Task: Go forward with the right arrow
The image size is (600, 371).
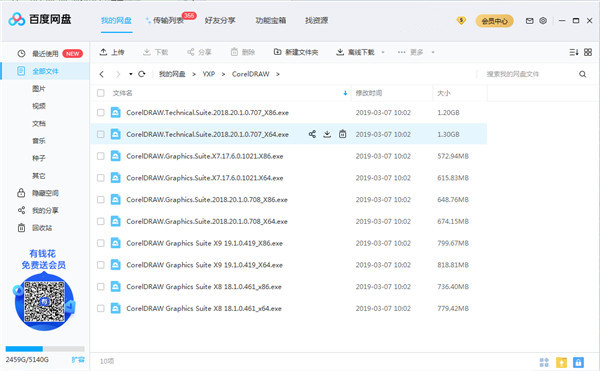Action: point(118,74)
